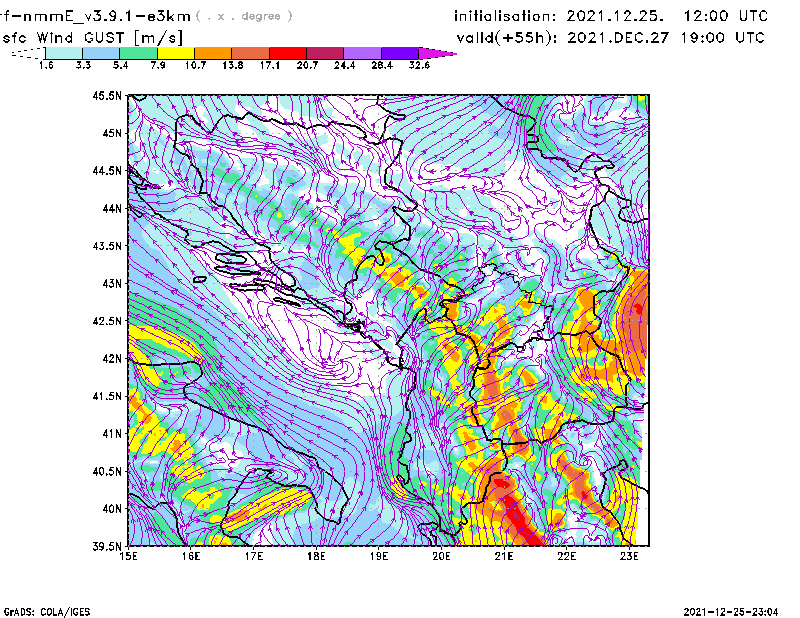
Task: Click the orange 10.7–13.8 legend swatch
Action: click(x=213, y=53)
